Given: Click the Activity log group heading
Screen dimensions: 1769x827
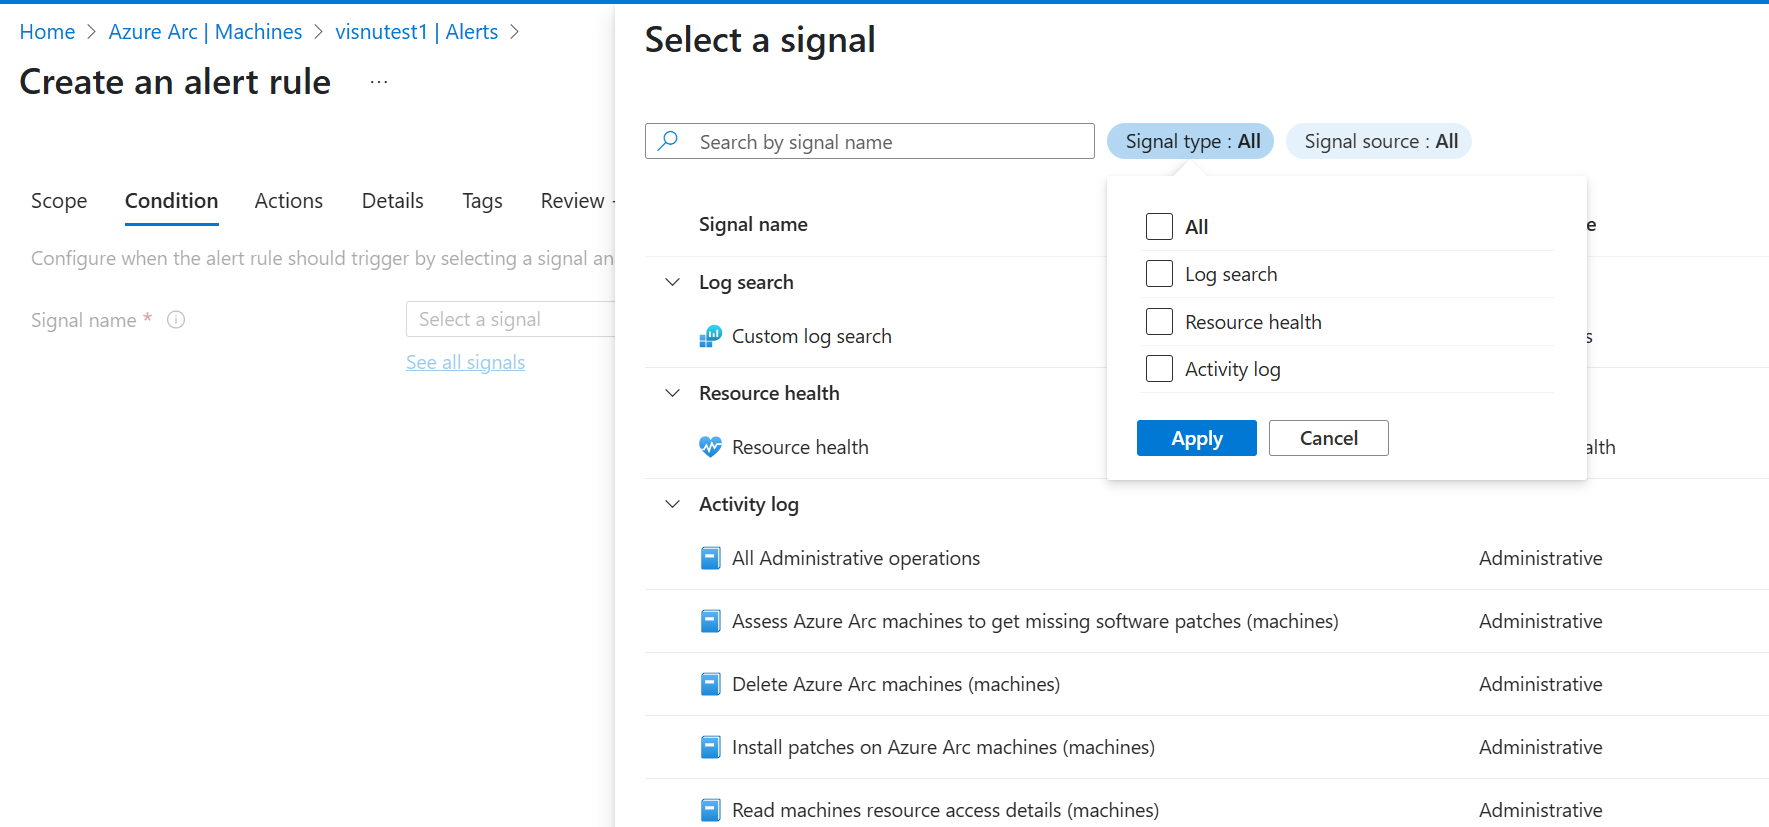Looking at the screenshot, I should [x=749, y=504].
